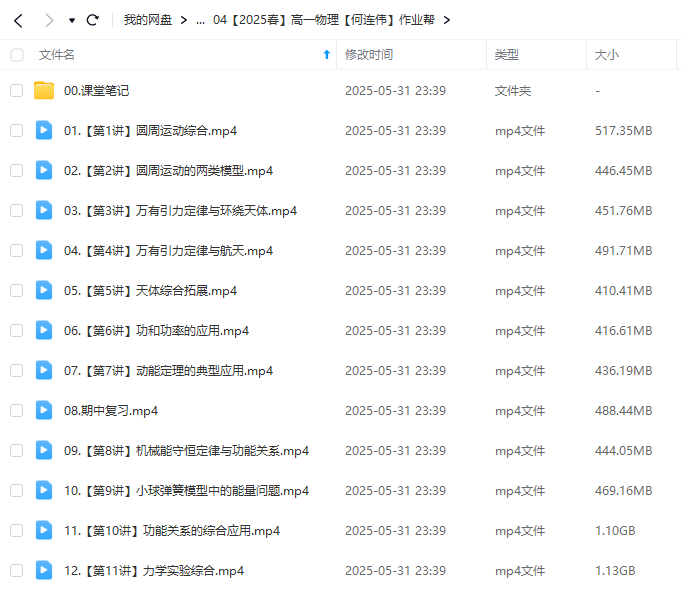Toggle the blue sort direction arrow
The image size is (681, 596).
327,54
